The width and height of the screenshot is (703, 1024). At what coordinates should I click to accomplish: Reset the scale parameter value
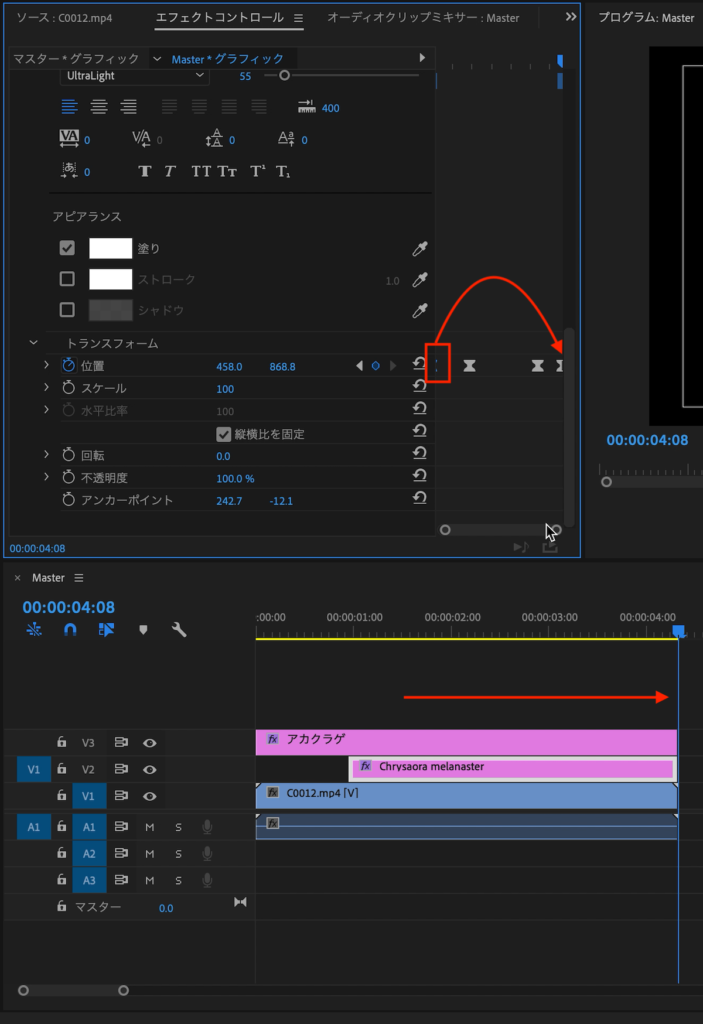(x=420, y=388)
